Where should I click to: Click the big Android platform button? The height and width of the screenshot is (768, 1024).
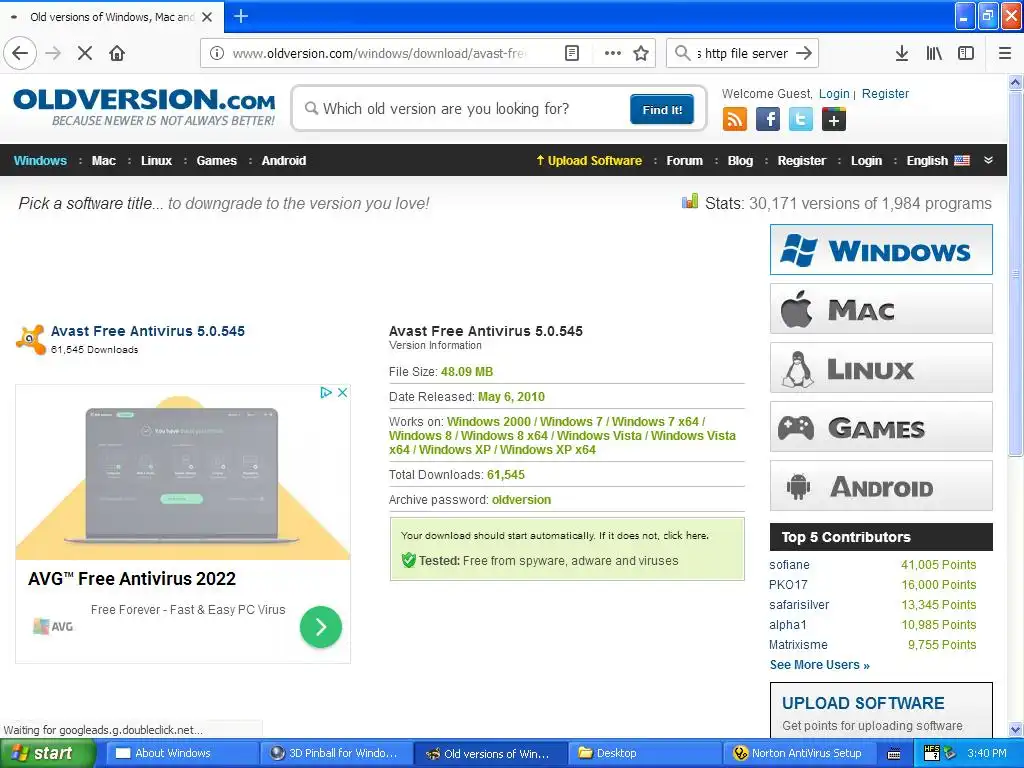[881, 486]
